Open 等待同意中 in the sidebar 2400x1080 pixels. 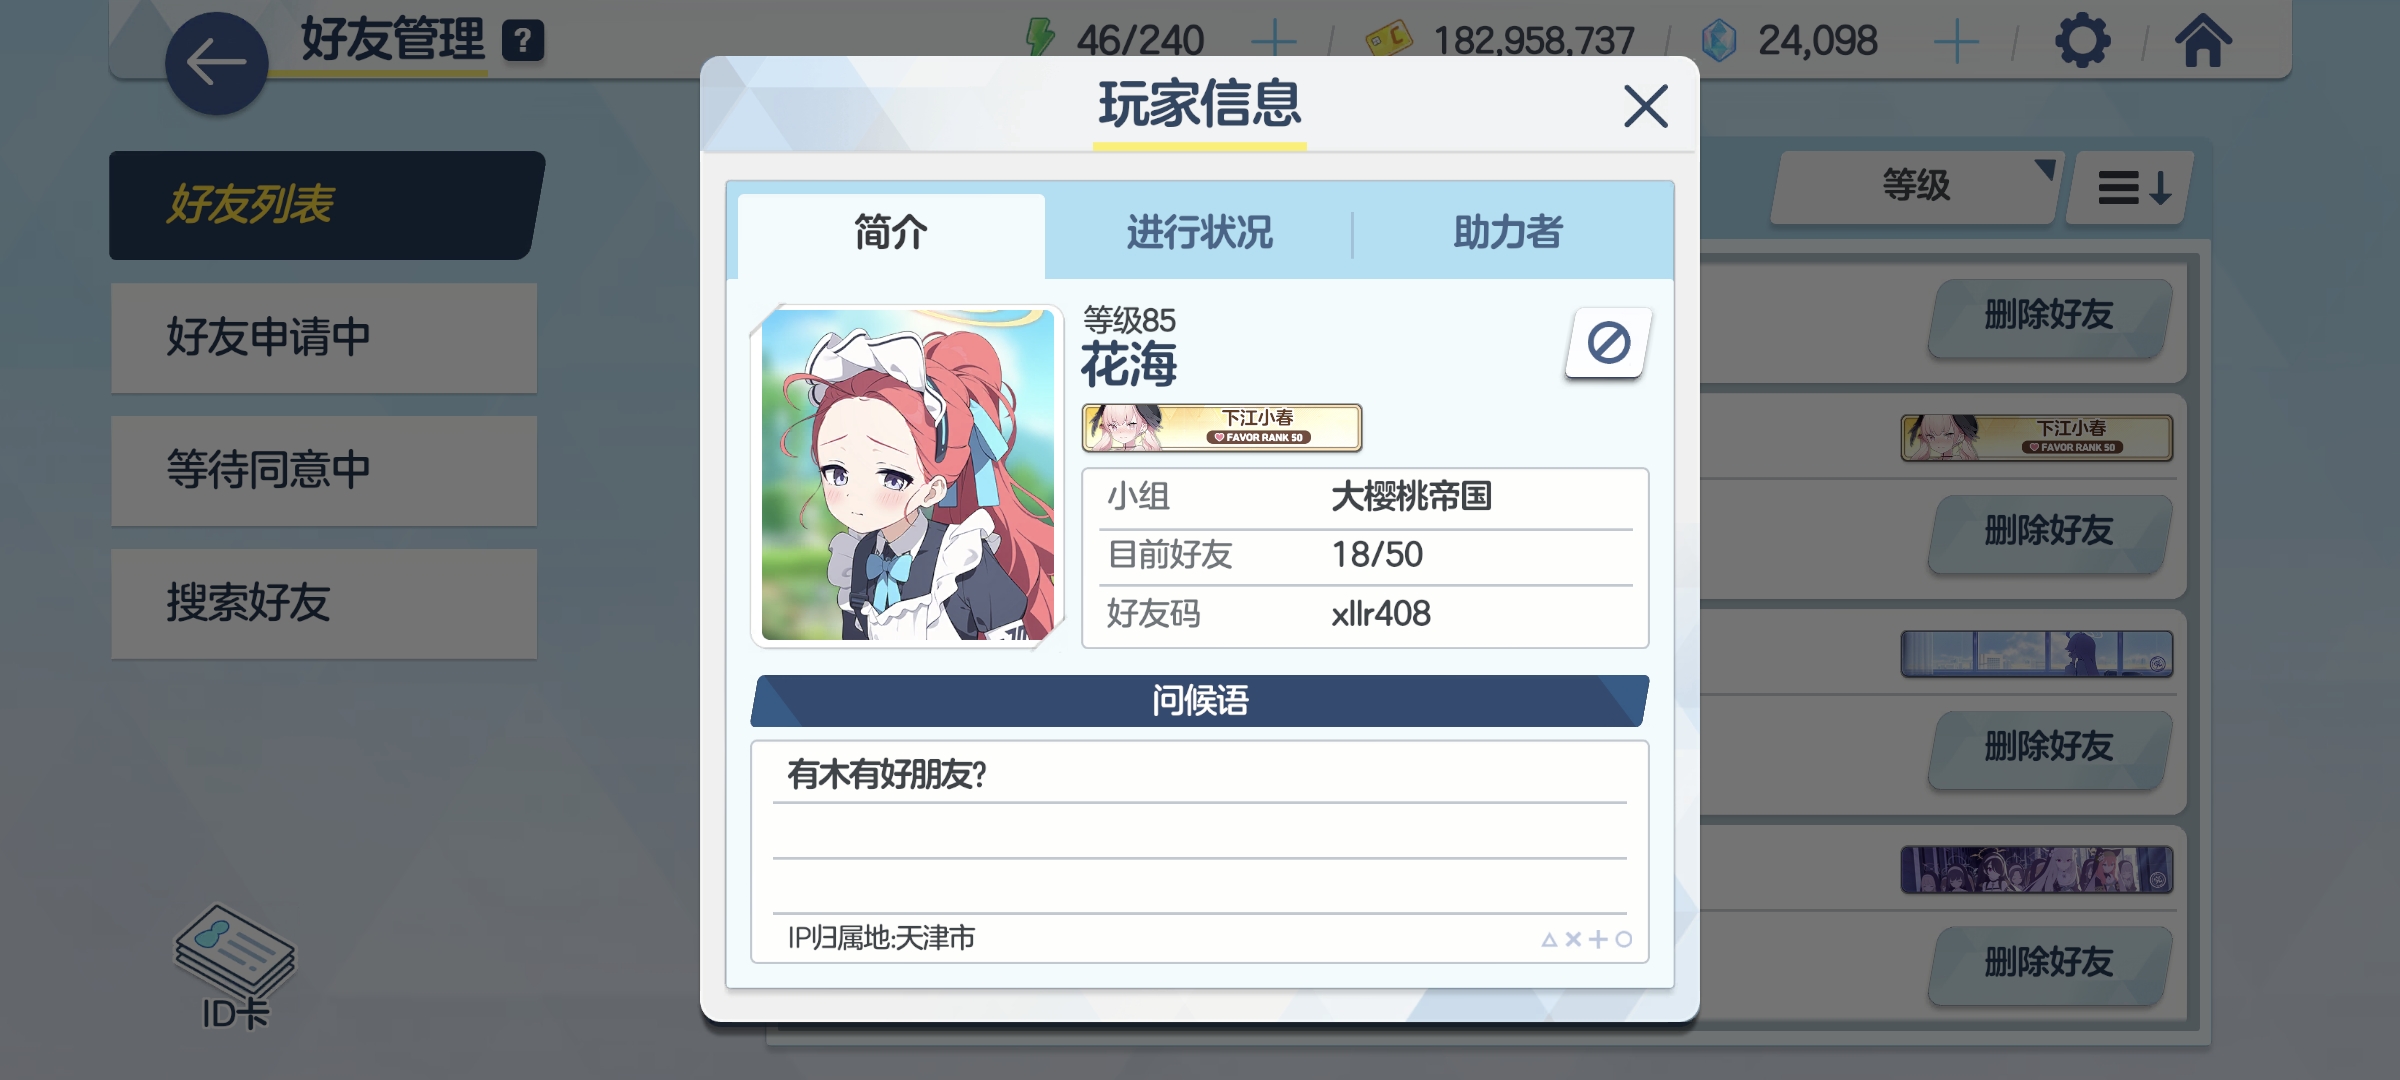point(324,470)
